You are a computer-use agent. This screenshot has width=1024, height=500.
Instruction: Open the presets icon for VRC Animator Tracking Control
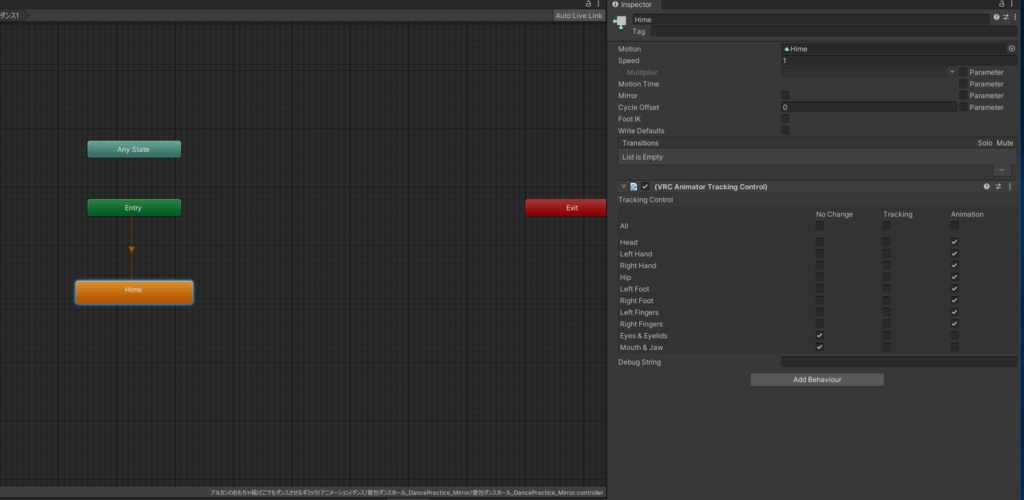(998, 187)
